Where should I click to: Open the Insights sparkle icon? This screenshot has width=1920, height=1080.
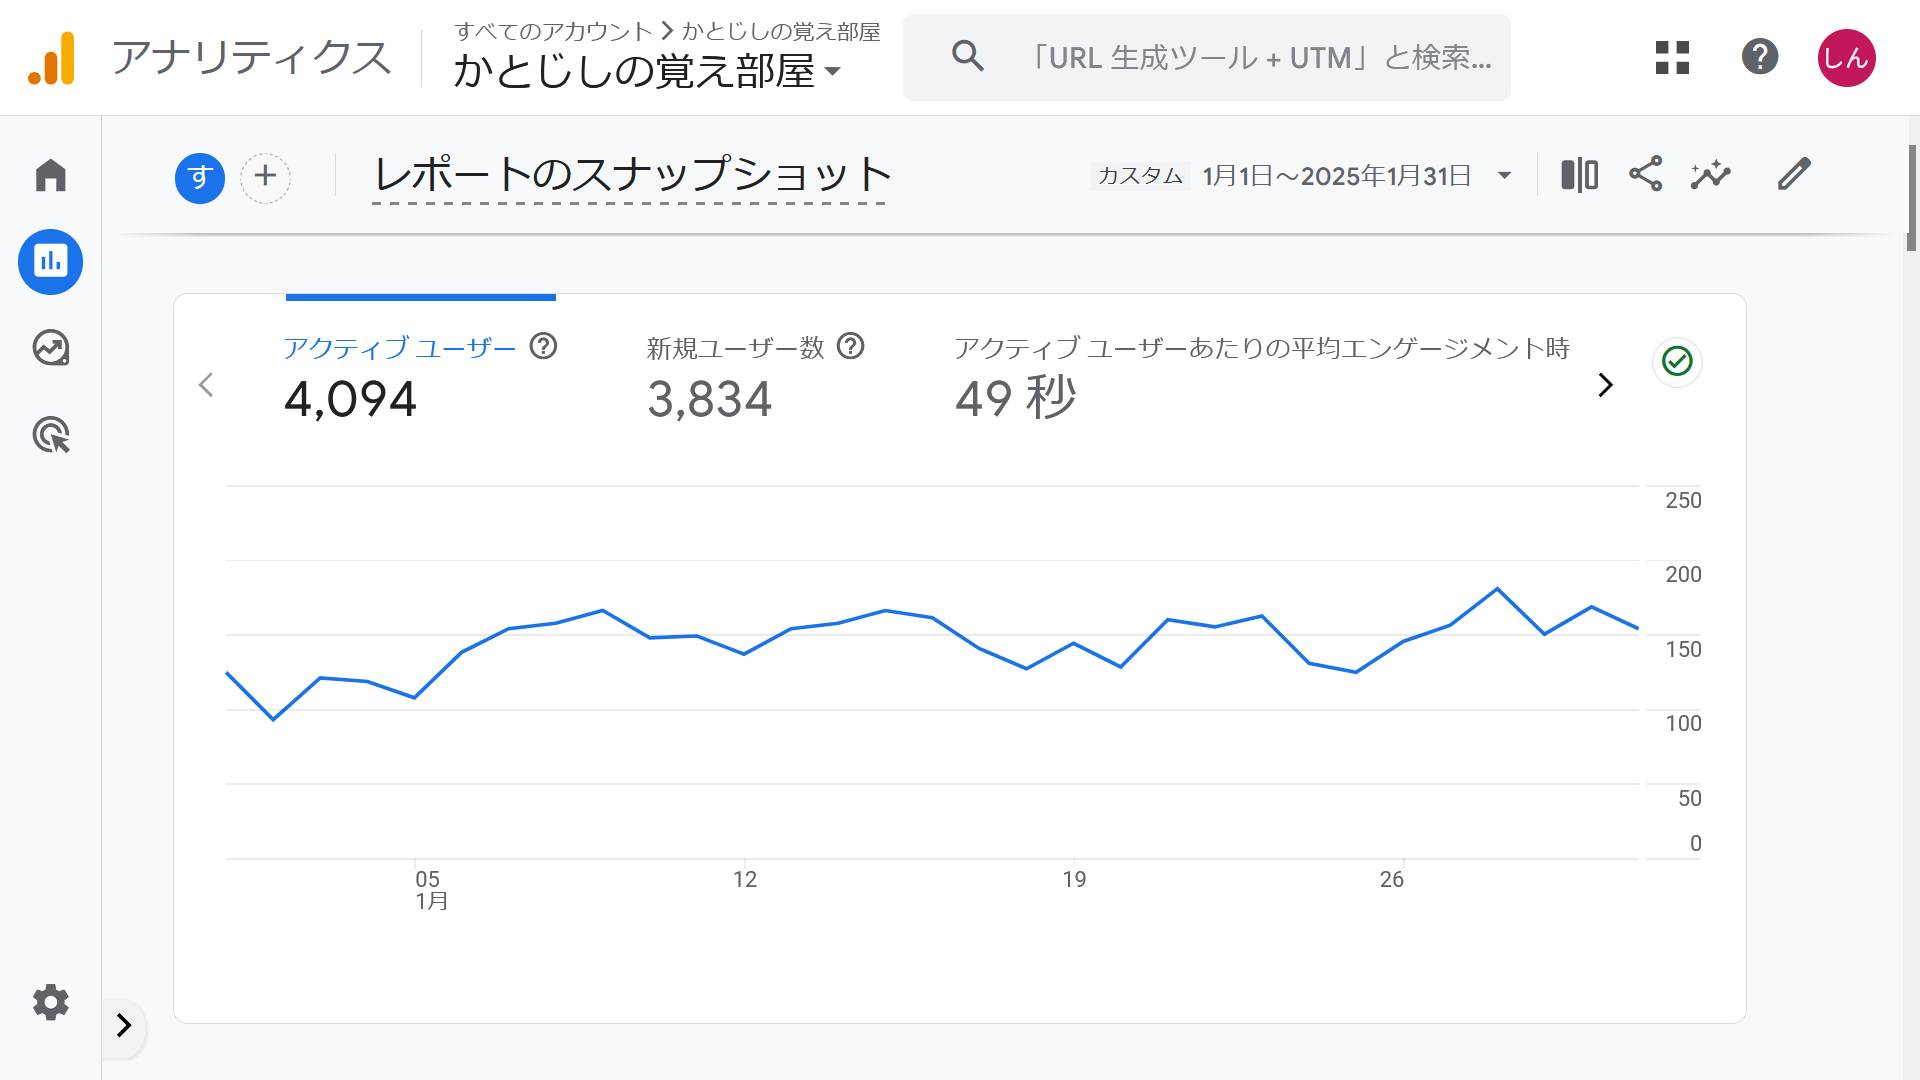1711,174
